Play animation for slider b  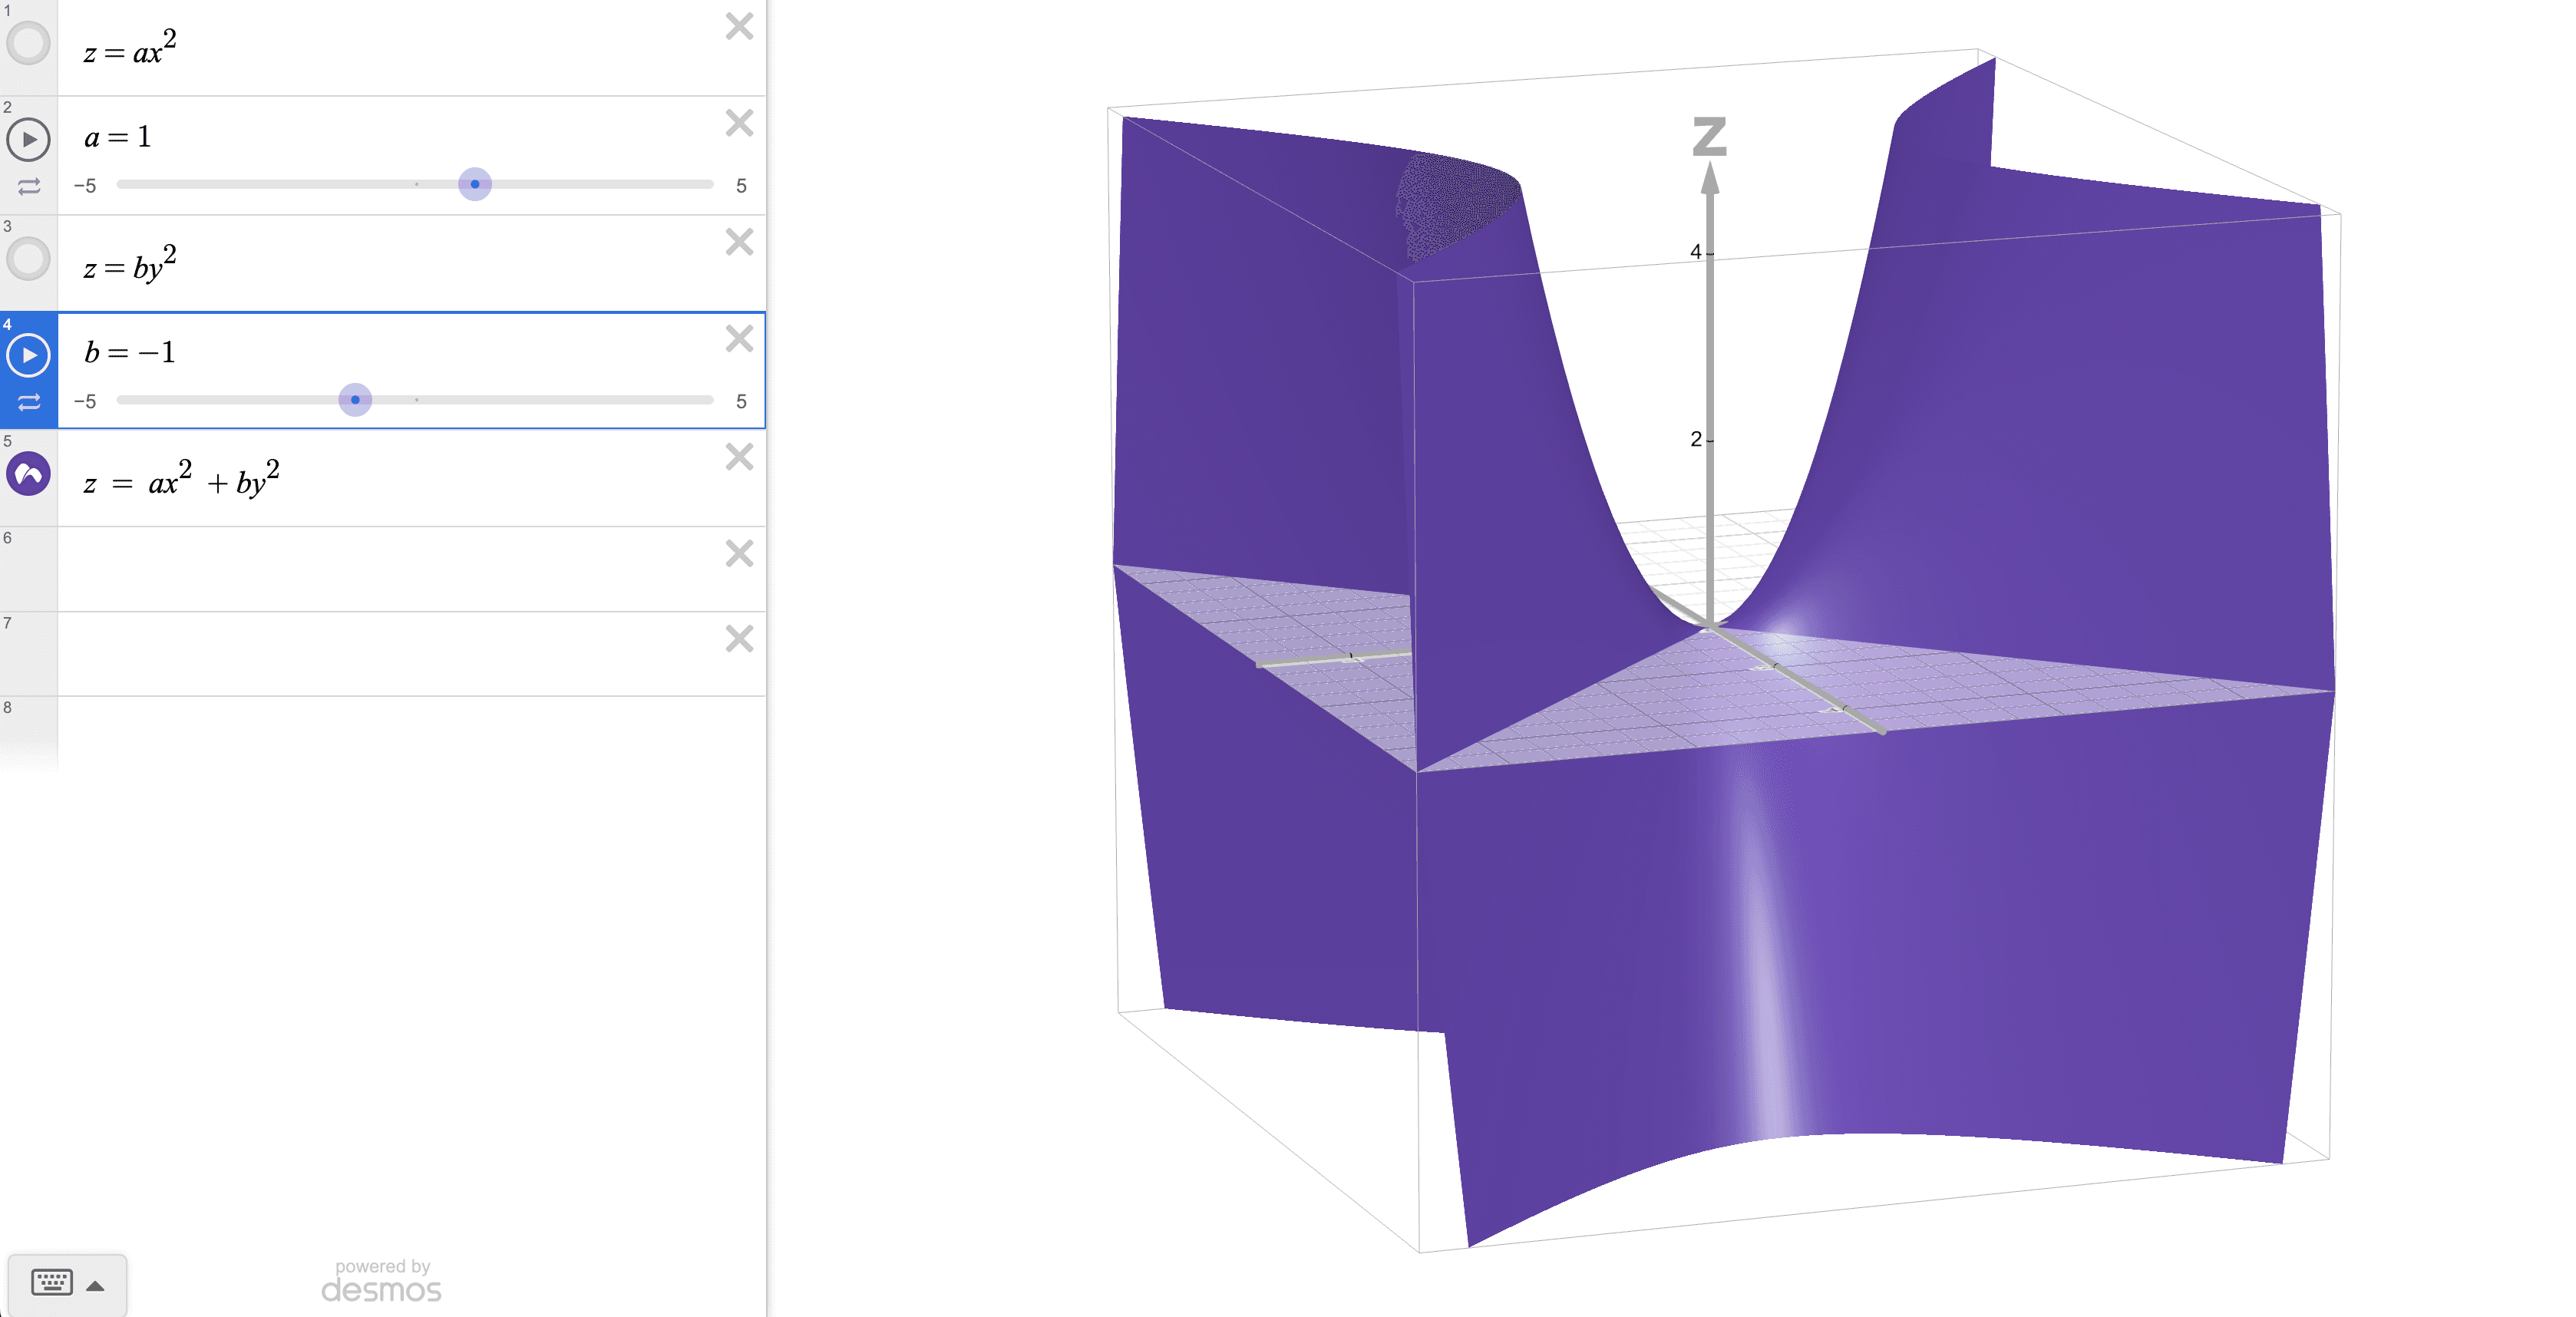point(28,355)
